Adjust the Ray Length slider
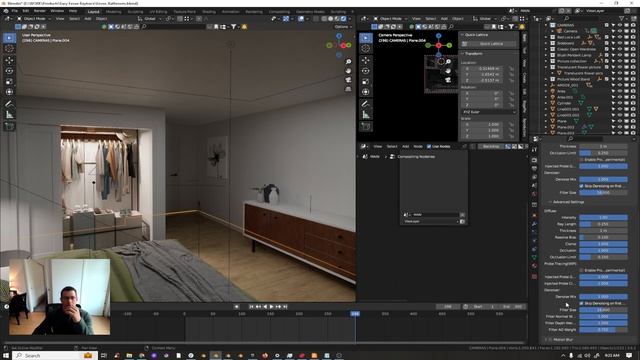 [603, 224]
